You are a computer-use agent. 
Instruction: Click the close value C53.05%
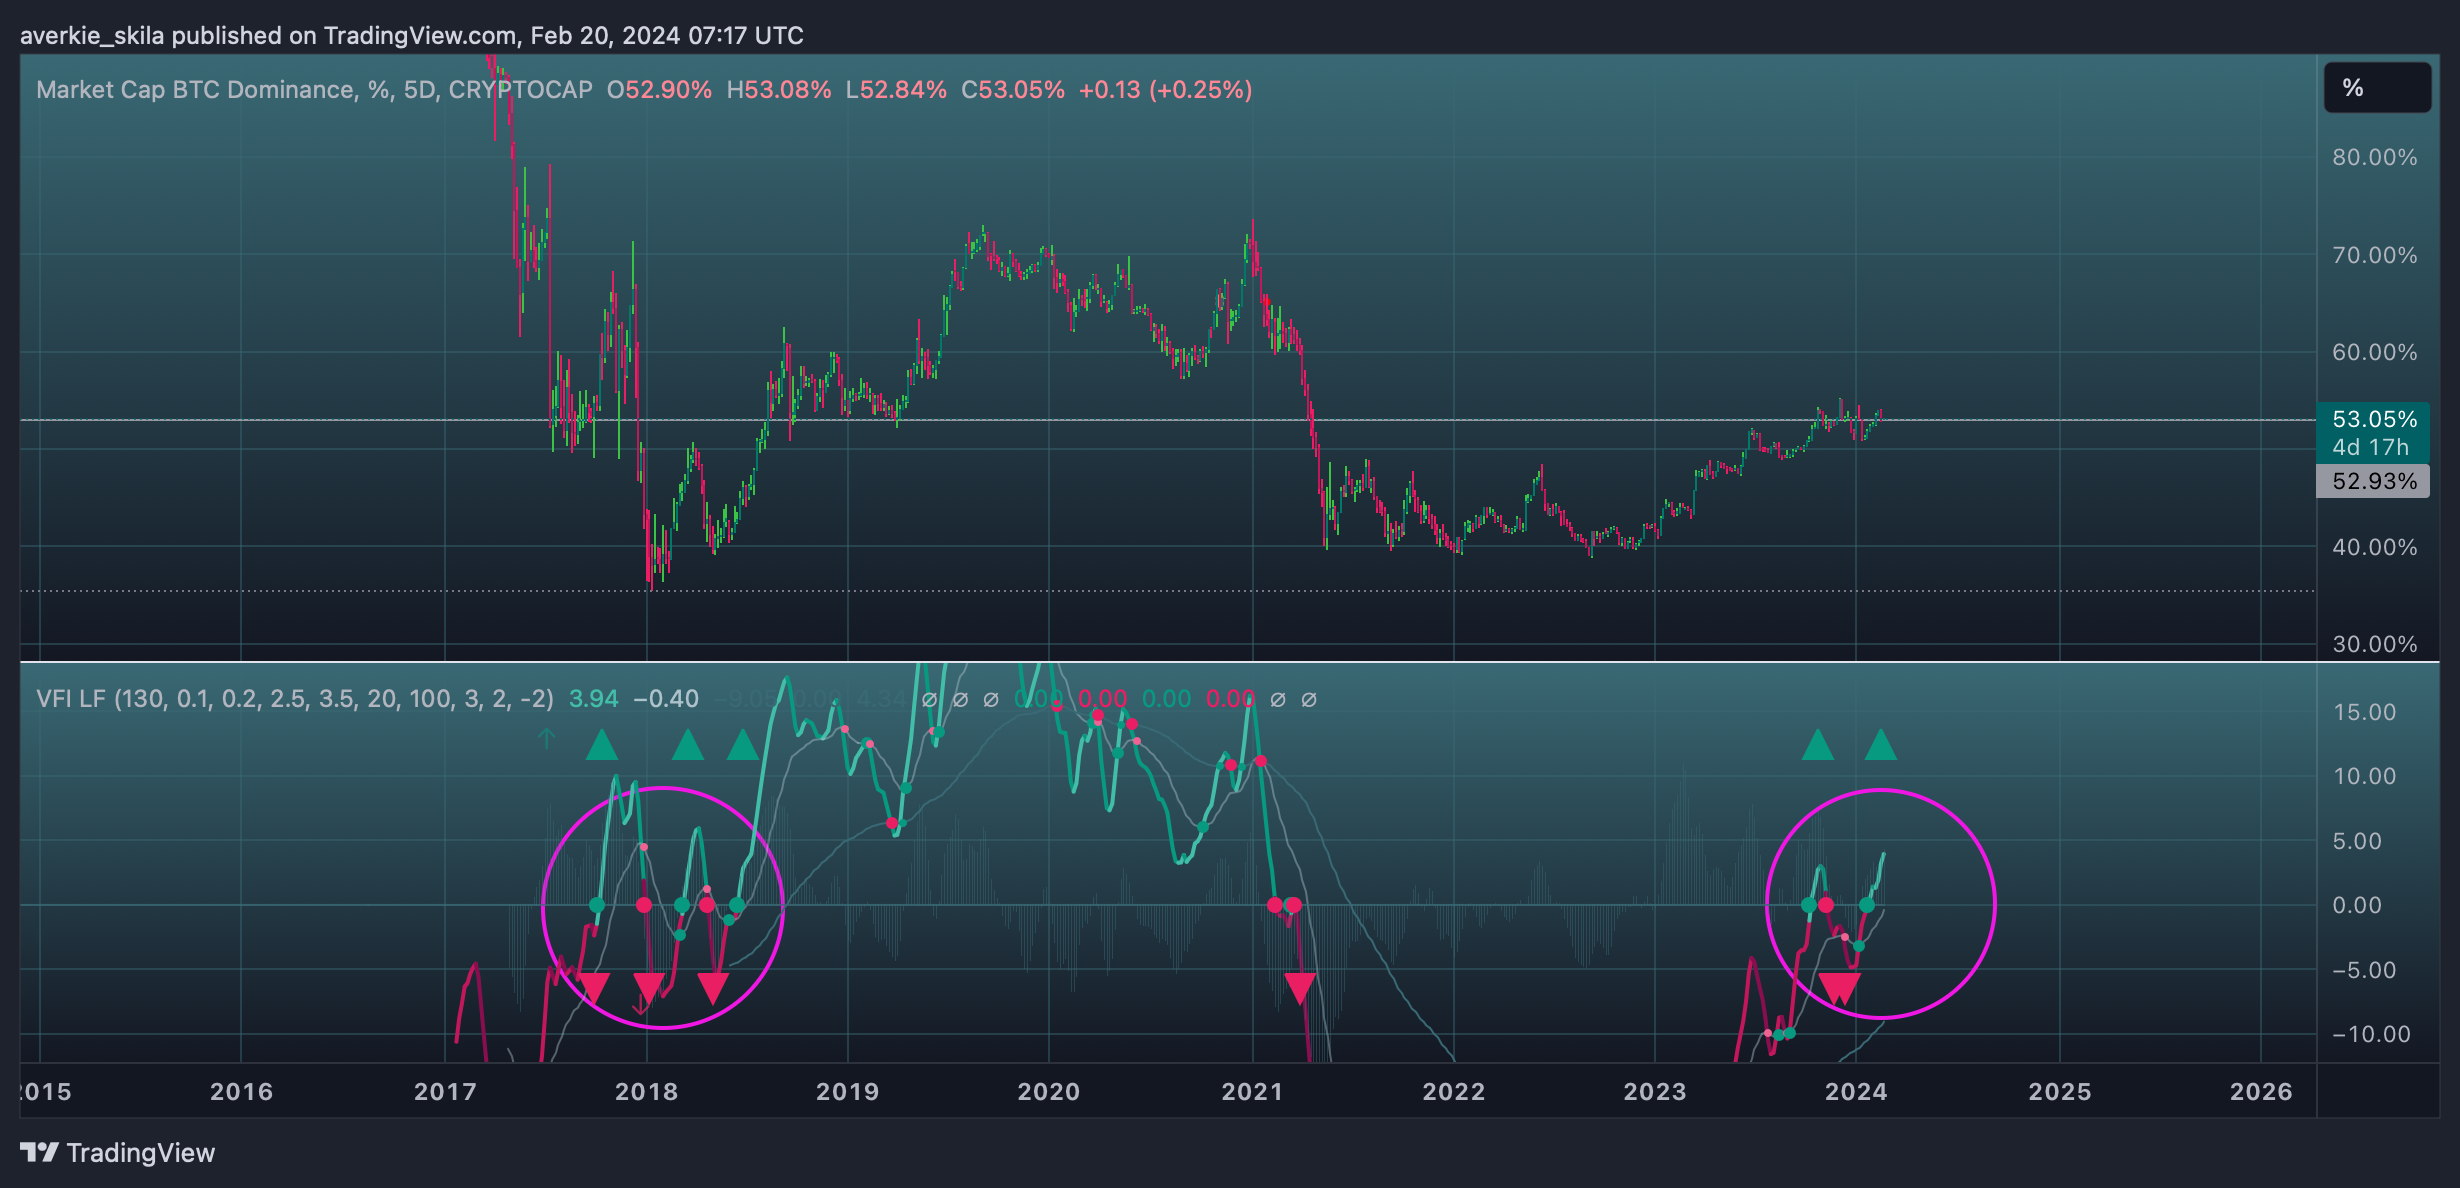[x=1013, y=90]
